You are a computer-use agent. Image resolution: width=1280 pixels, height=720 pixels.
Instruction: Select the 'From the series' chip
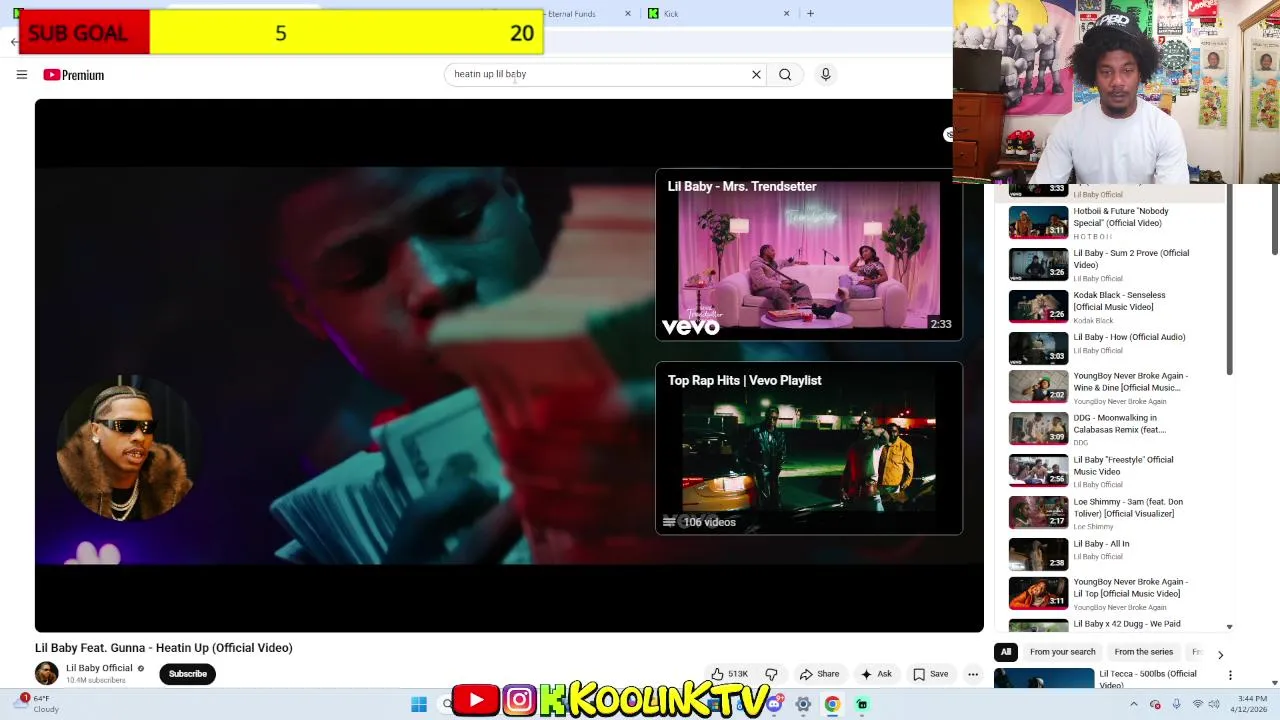click(x=1143, y=652)
